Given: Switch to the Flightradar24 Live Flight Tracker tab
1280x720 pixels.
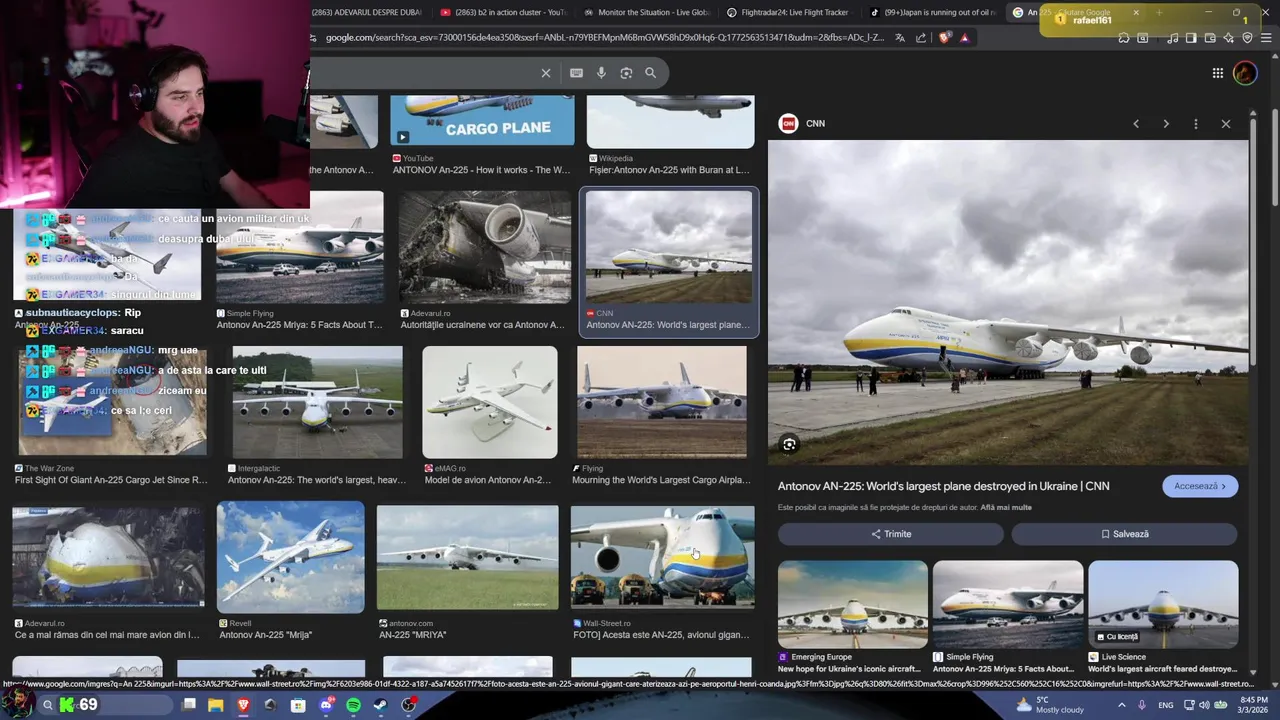Looking at the screenshot, I should (788, 12).
